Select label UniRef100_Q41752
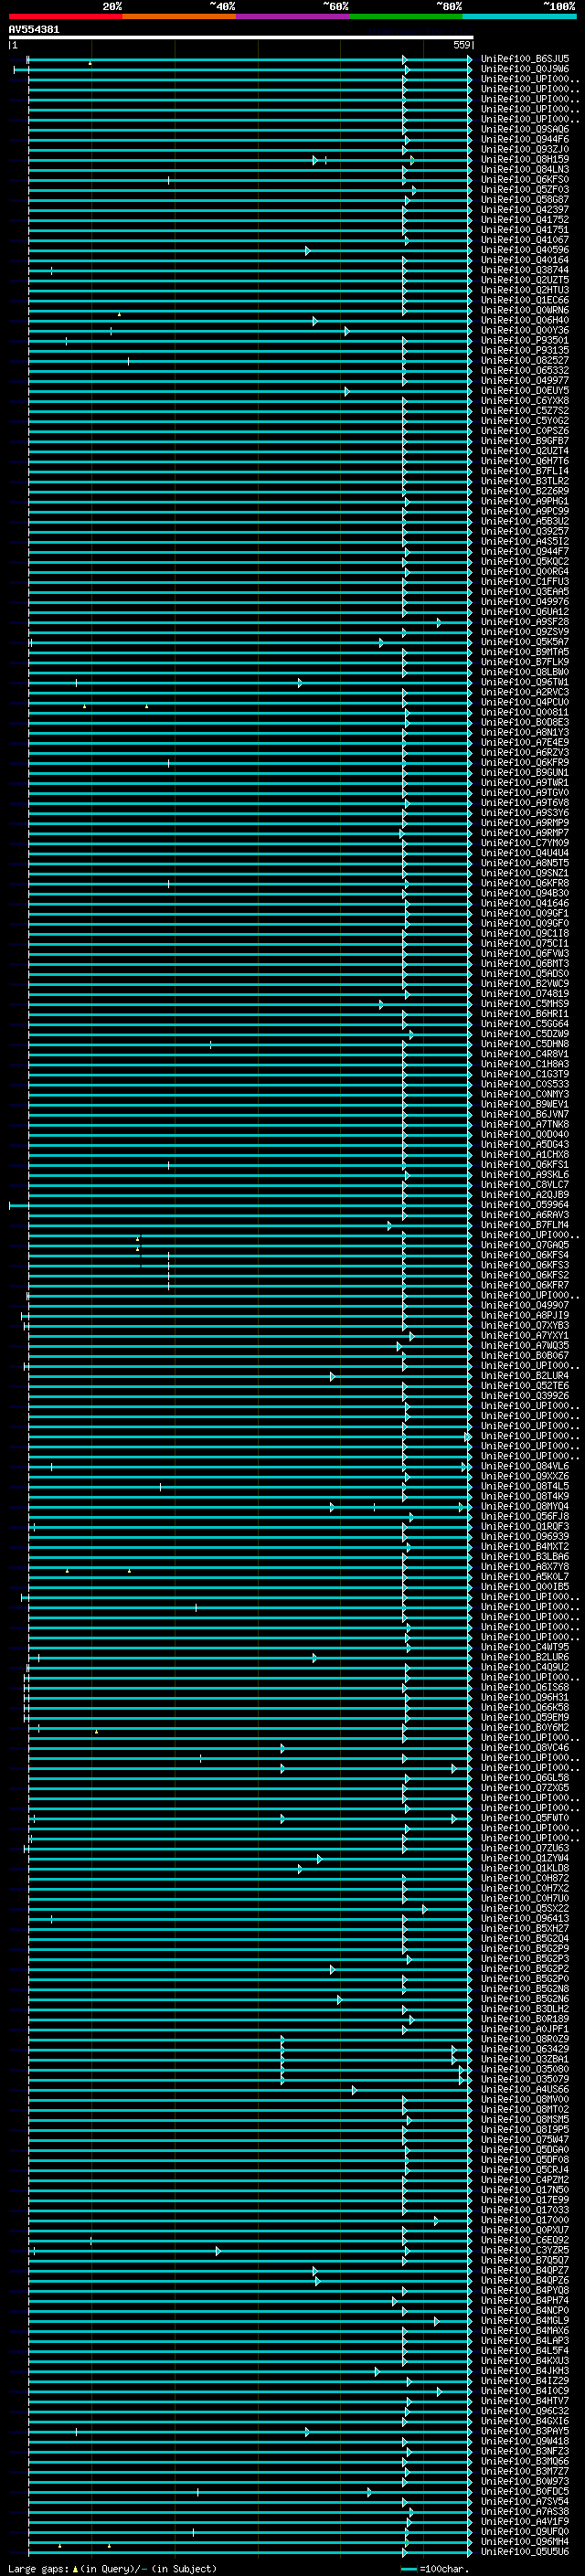Viewport: 585px width, 2576px height. tap(525, 219)
